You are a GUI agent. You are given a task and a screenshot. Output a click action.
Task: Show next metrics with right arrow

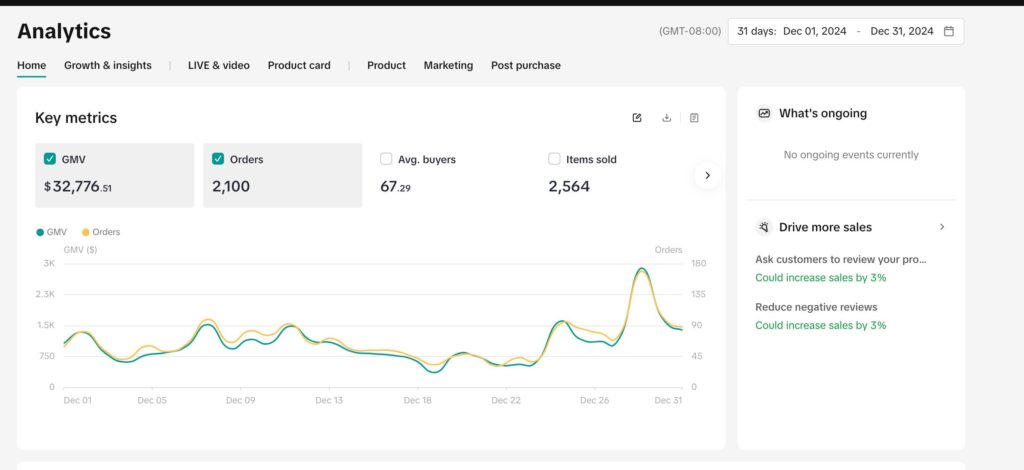click(x=707, y=175)
